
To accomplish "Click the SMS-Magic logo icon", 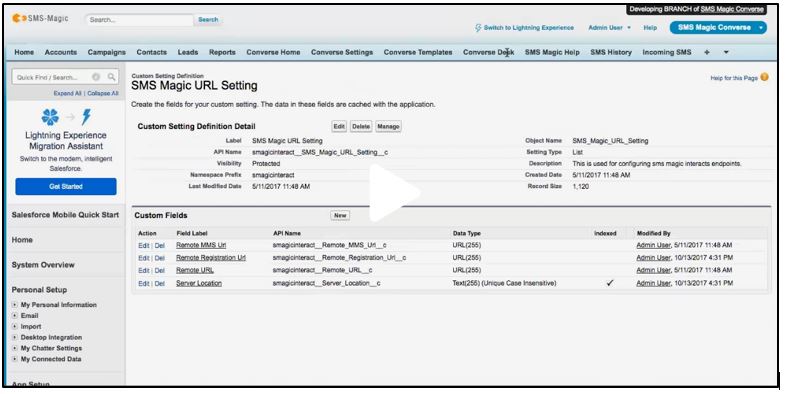I will [x=19, y=19].
